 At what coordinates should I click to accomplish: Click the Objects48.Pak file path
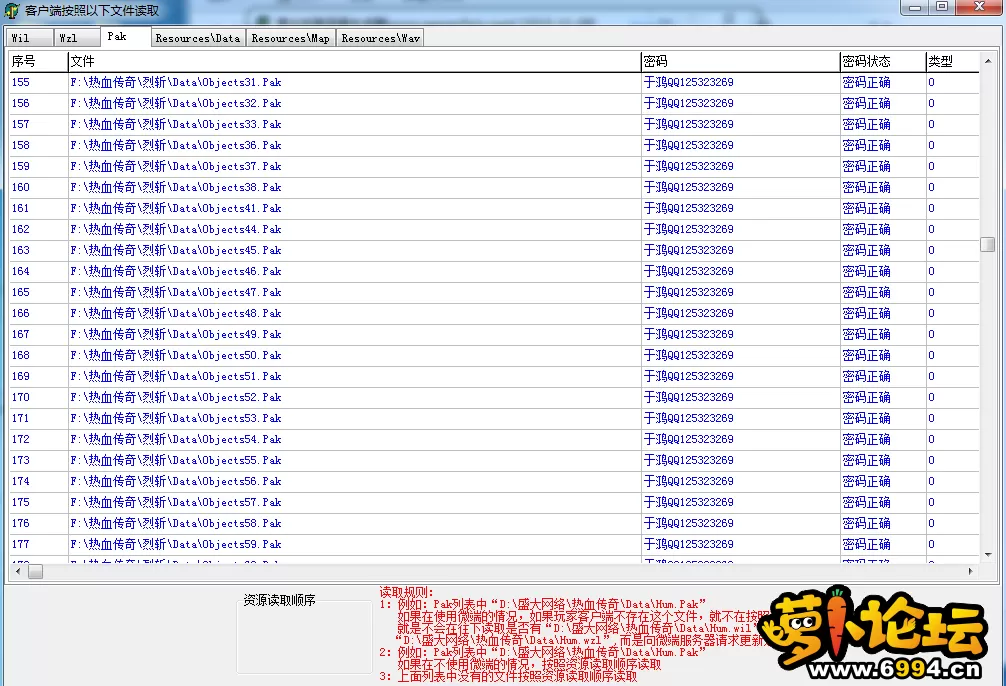pyautogui.click(x=176, y=313)
